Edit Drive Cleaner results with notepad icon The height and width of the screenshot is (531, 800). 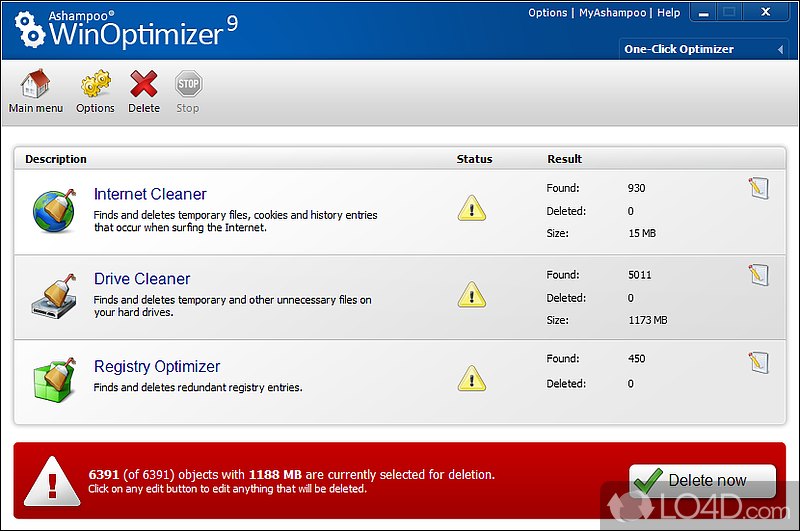coord(759,275)
